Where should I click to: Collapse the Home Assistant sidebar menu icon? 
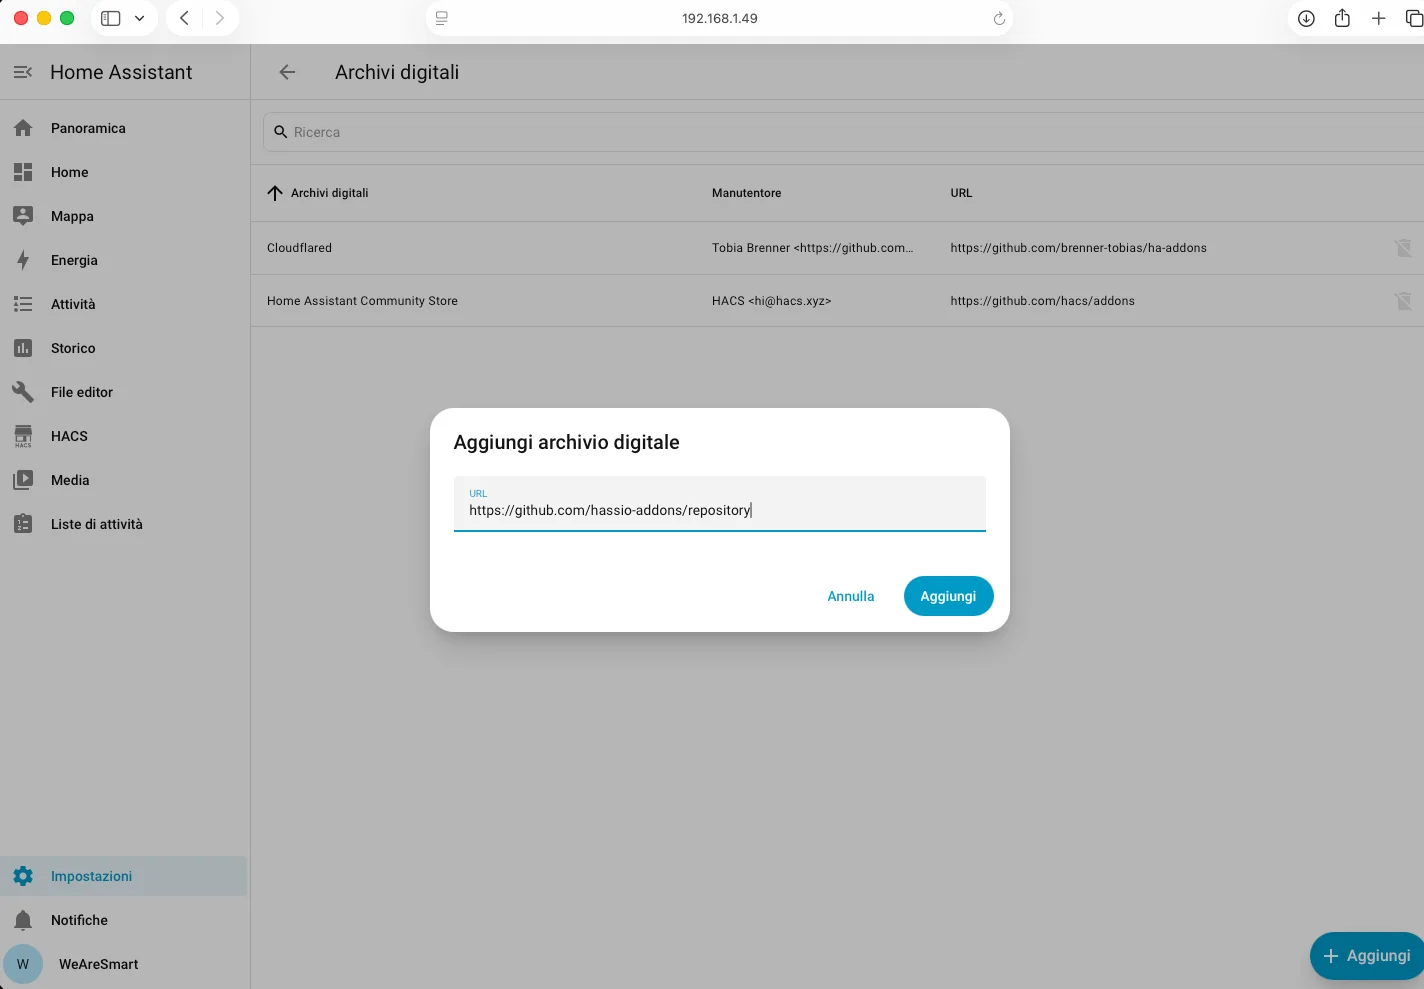(23, 72)
